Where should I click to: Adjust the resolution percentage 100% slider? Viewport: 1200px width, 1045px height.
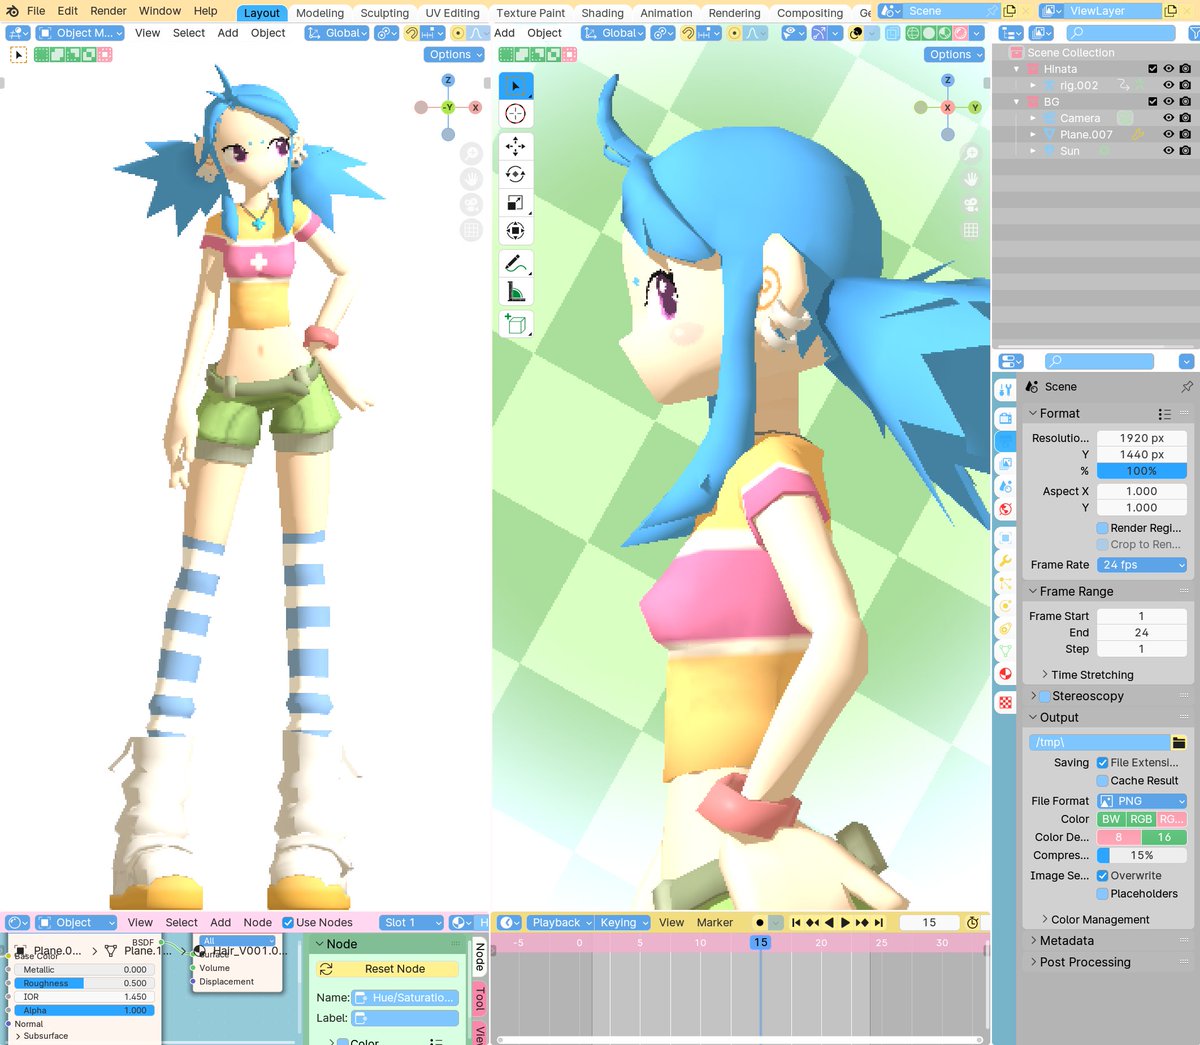(1142, 471)
